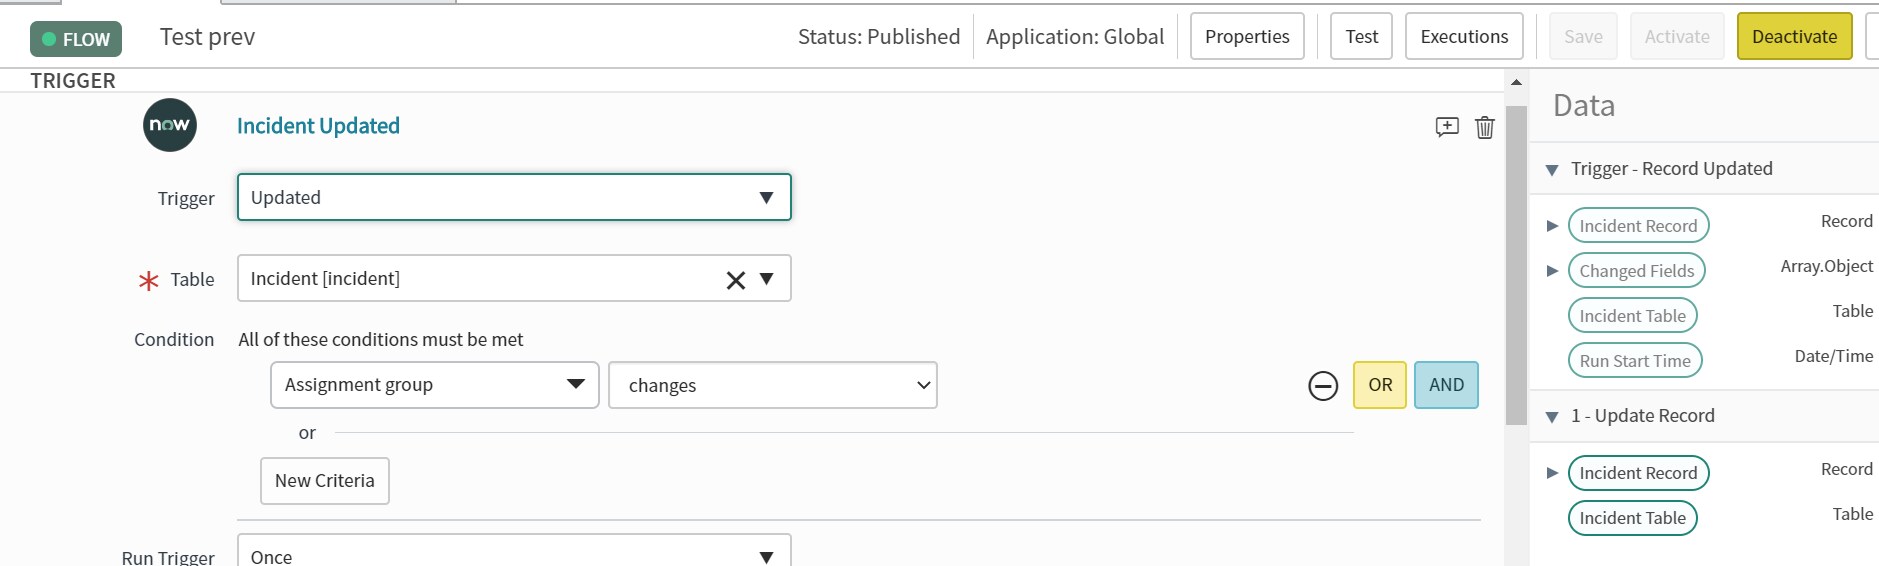Click 'Application: Global' text
Viewport: 1879px width, 566px height.
(x=1075, y=37)
